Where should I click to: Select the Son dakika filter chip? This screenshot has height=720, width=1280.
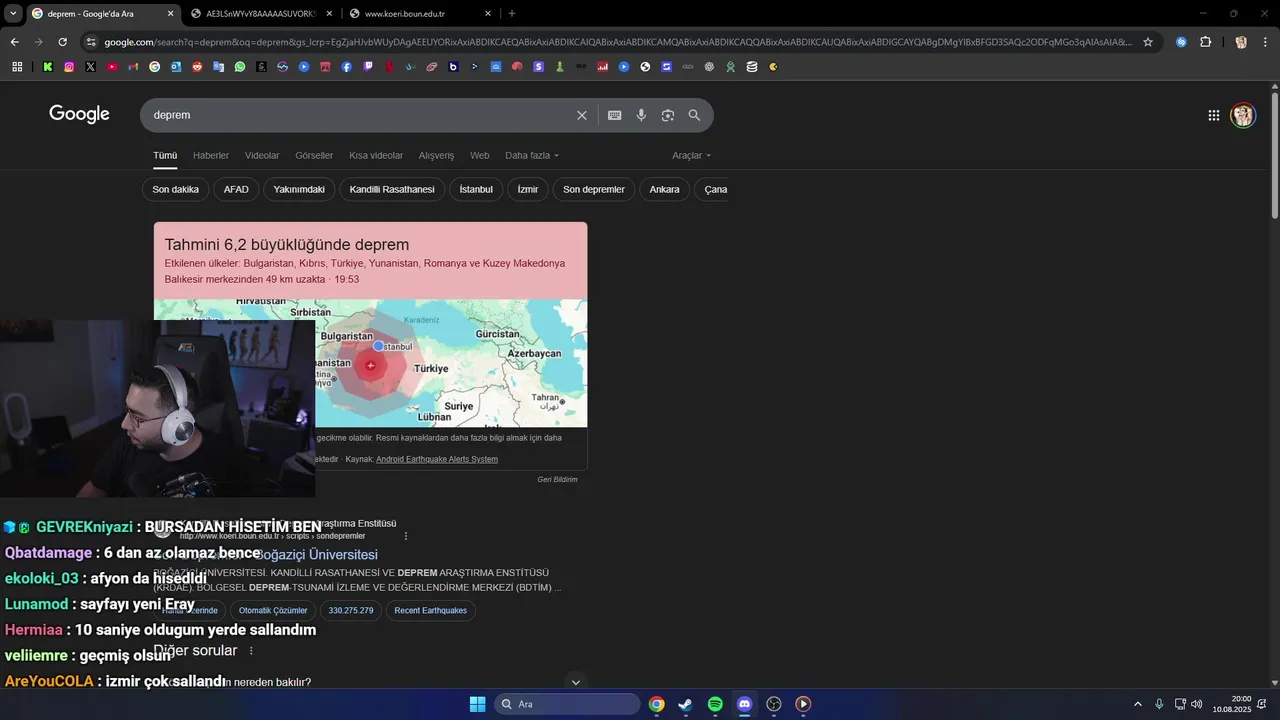pyautogui.click(x=175, y=189)
